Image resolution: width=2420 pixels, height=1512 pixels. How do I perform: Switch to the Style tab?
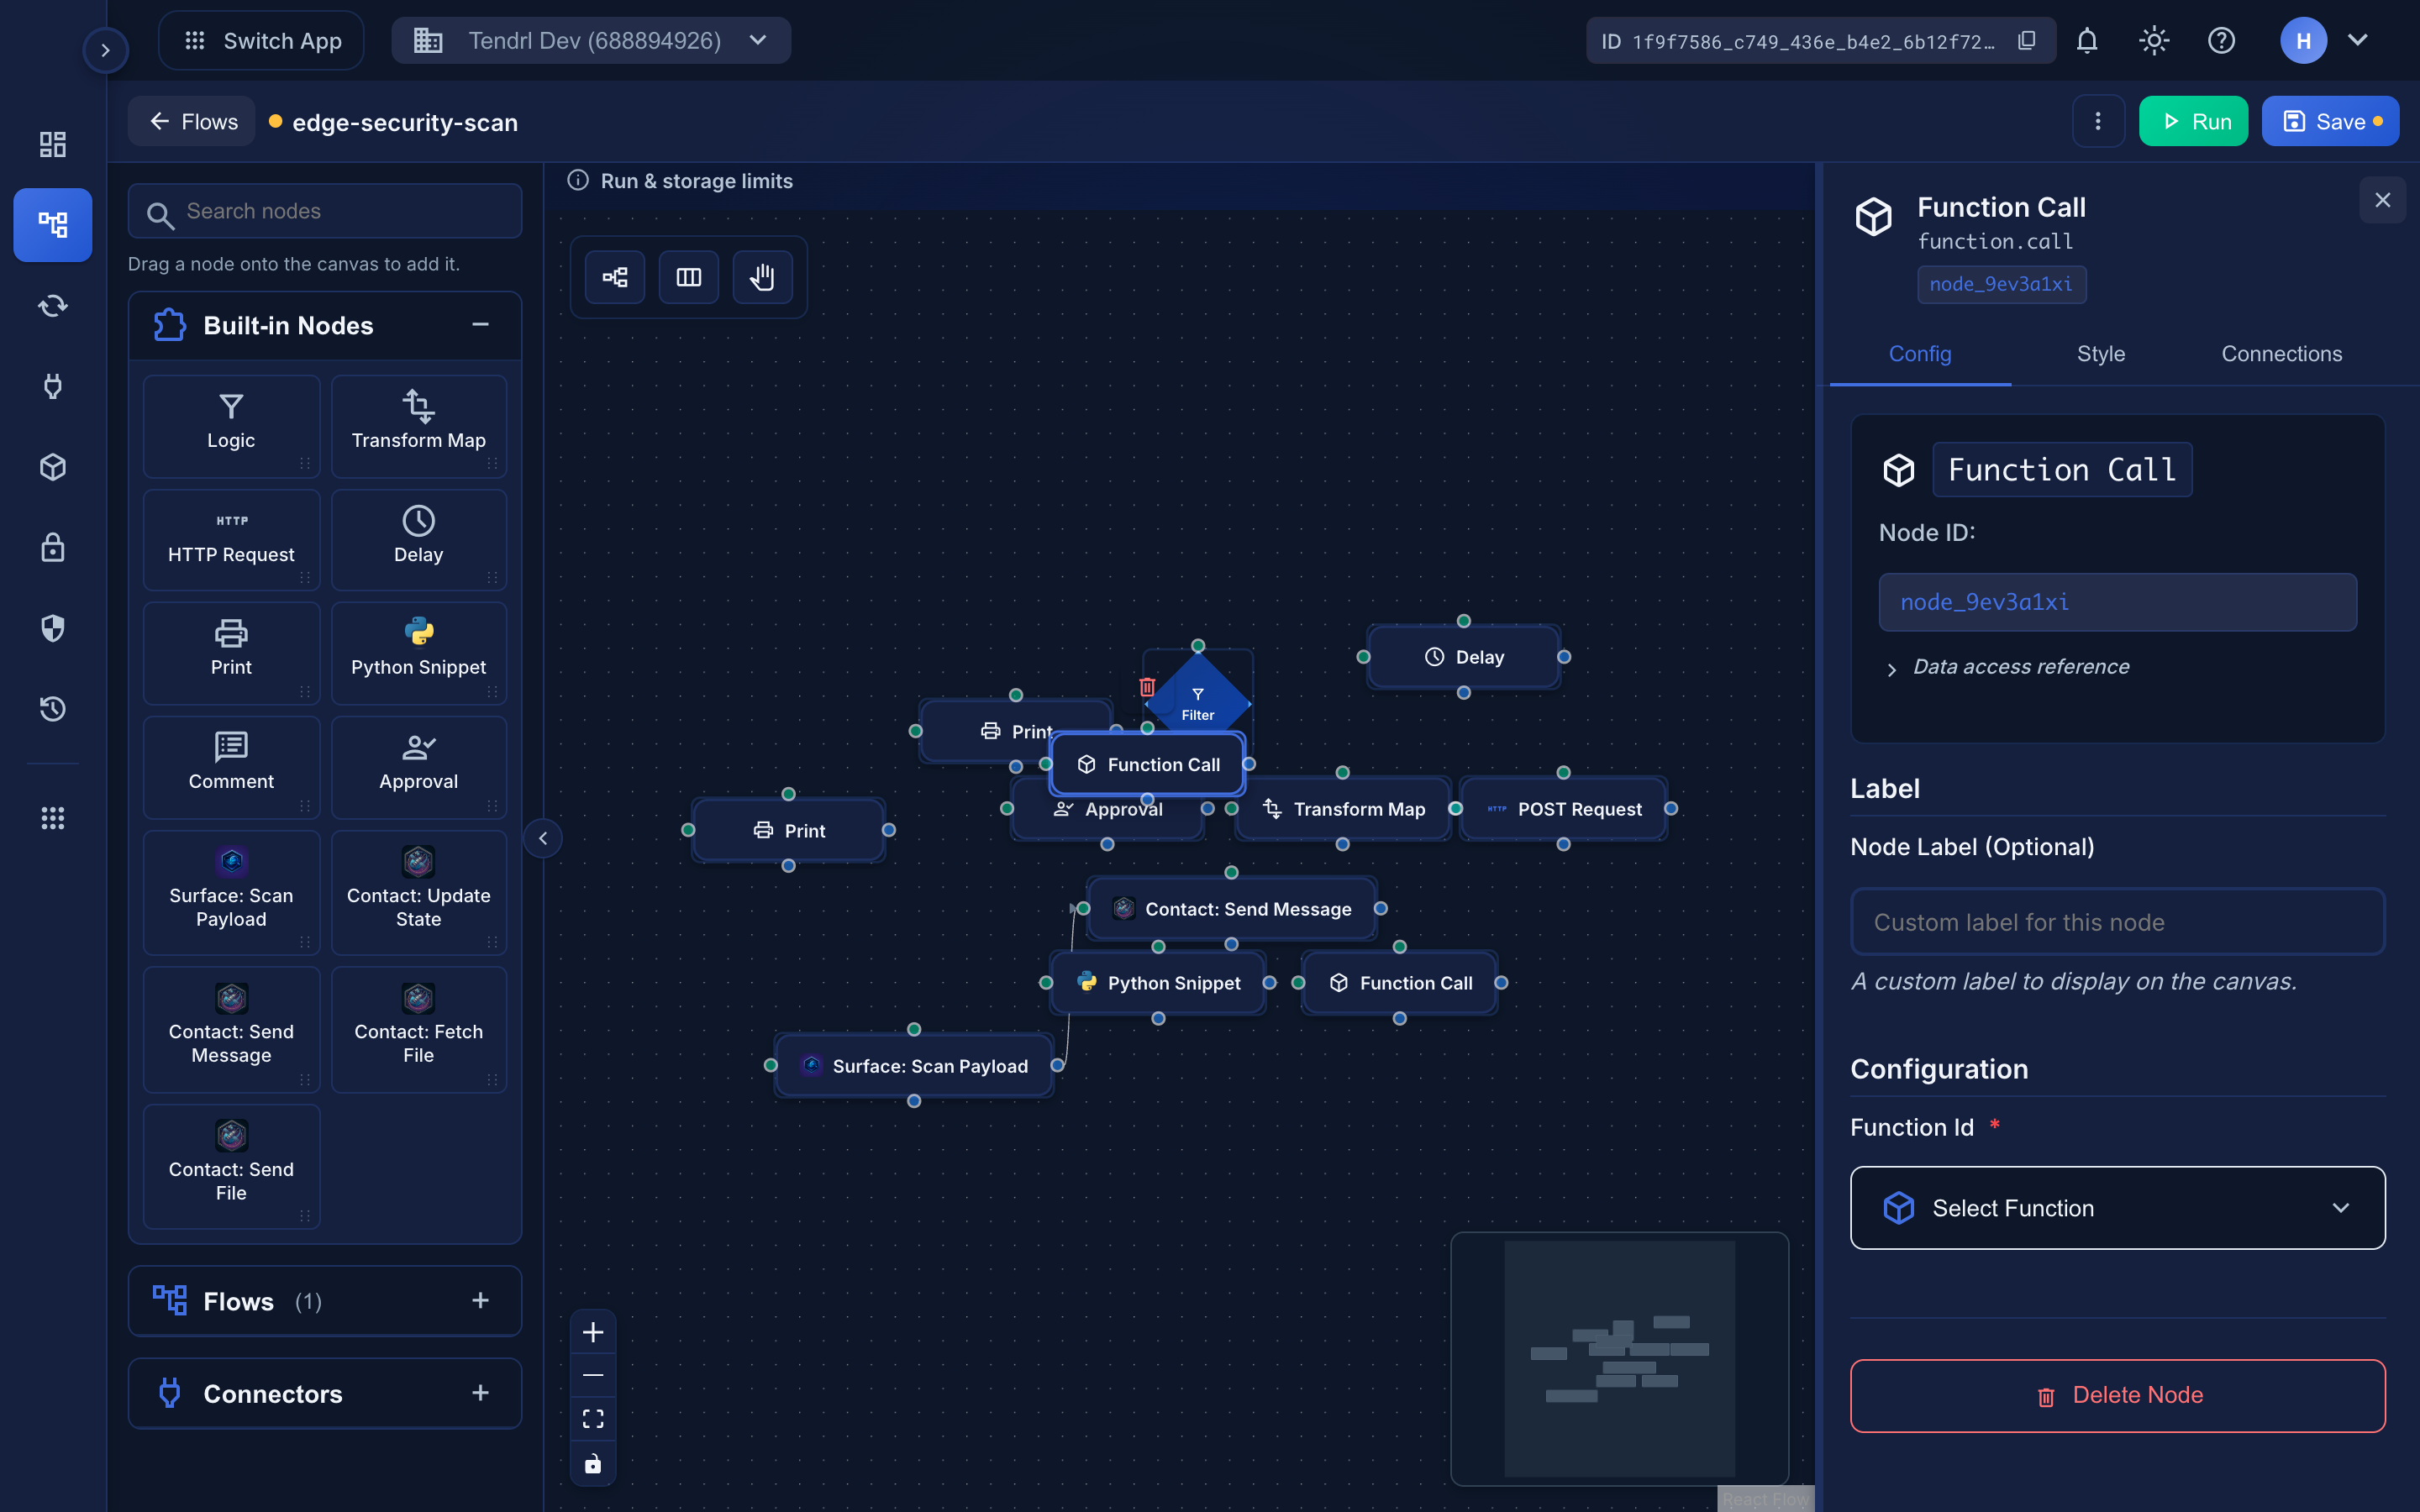pos(2101,354)
